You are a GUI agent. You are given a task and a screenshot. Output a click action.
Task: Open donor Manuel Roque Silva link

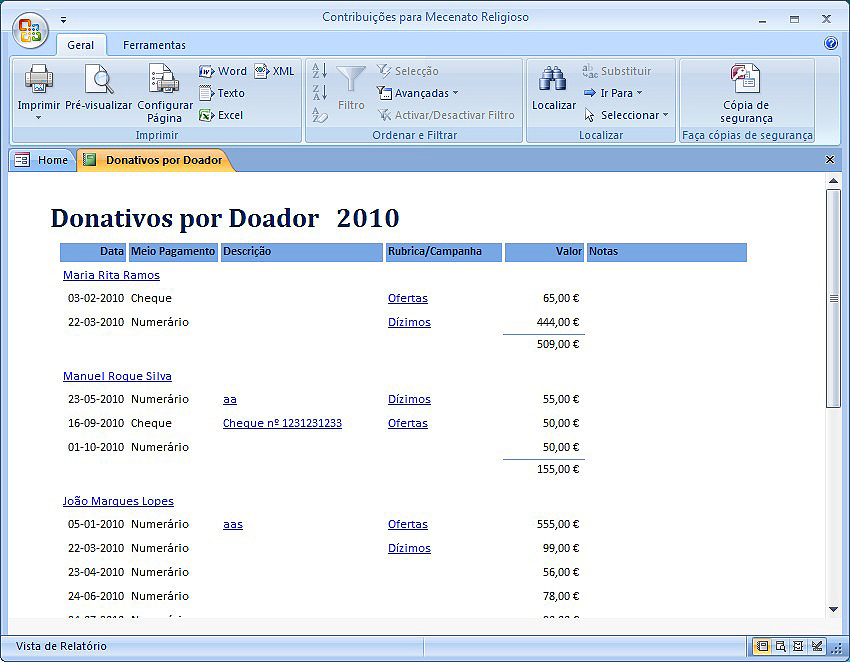pyautogui.click(x=117, y=376)
